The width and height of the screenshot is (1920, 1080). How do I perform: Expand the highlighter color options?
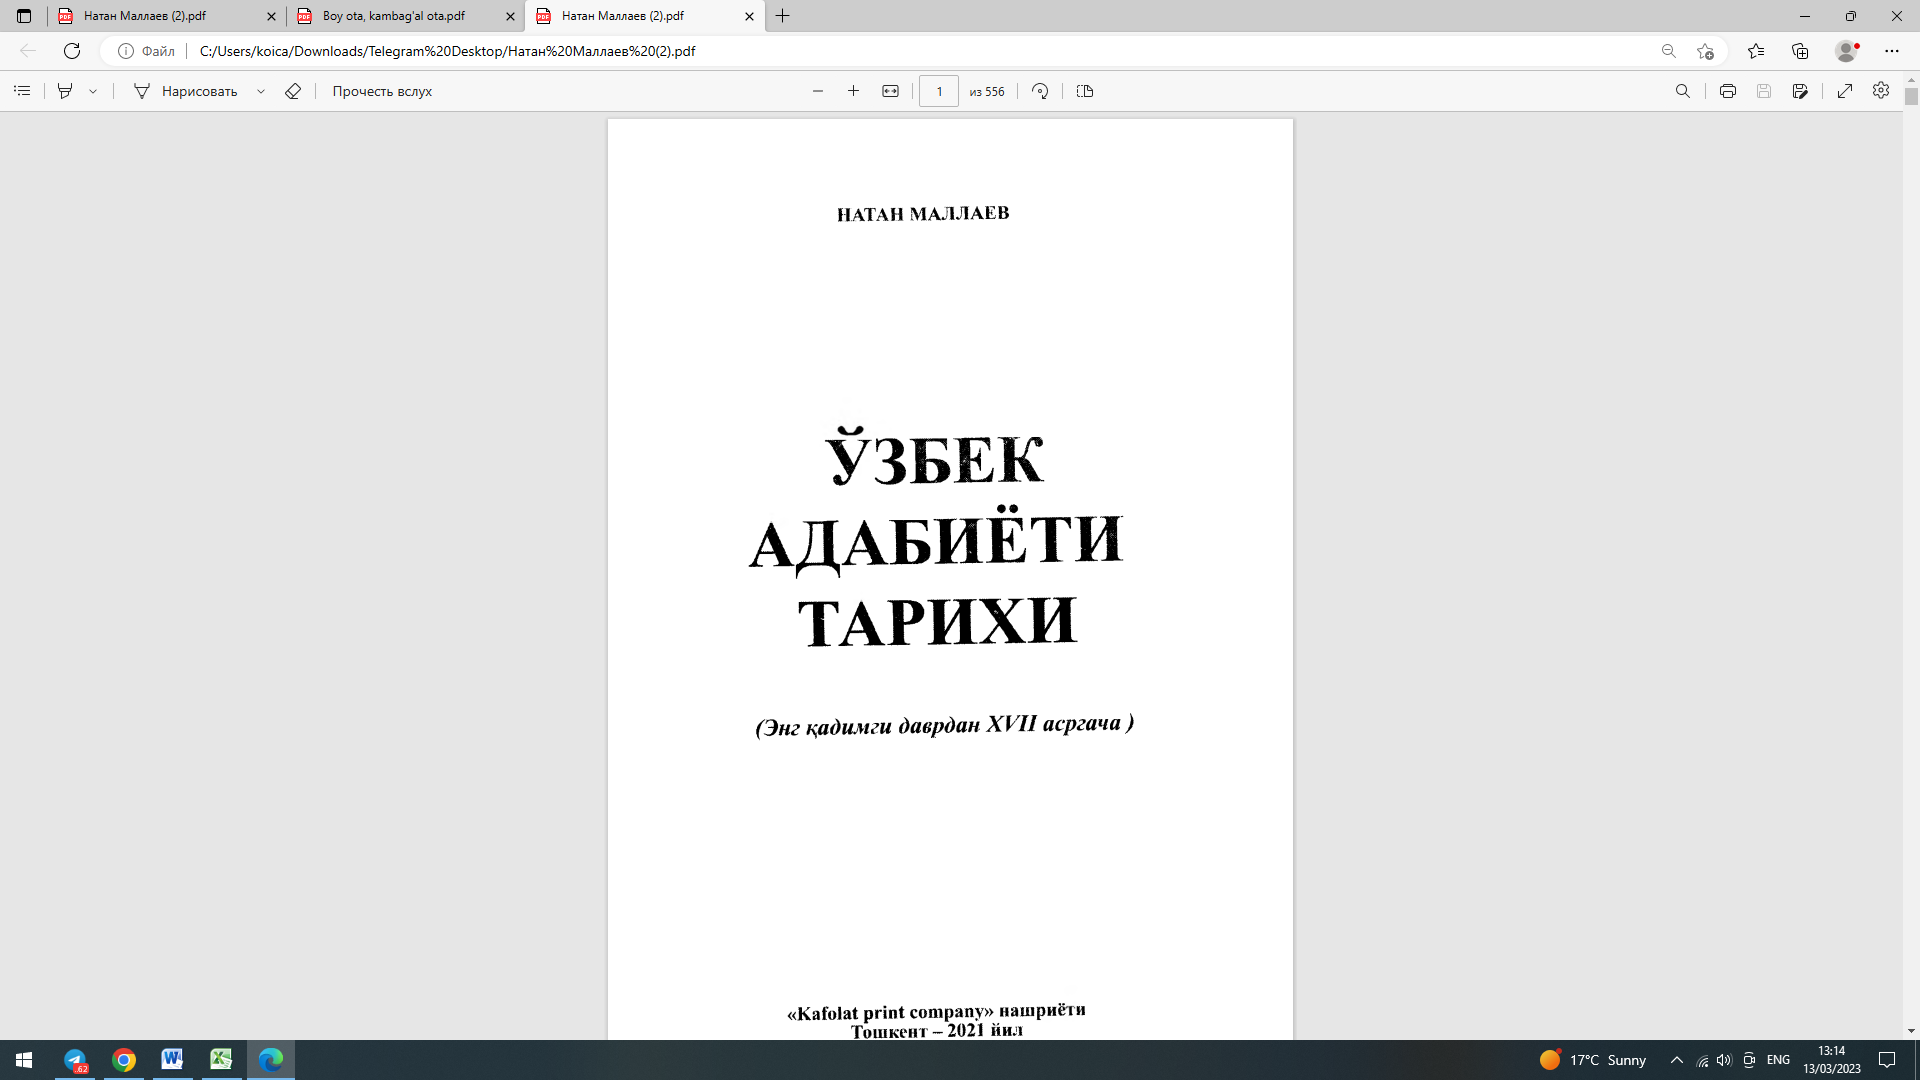tap(93, 91)
